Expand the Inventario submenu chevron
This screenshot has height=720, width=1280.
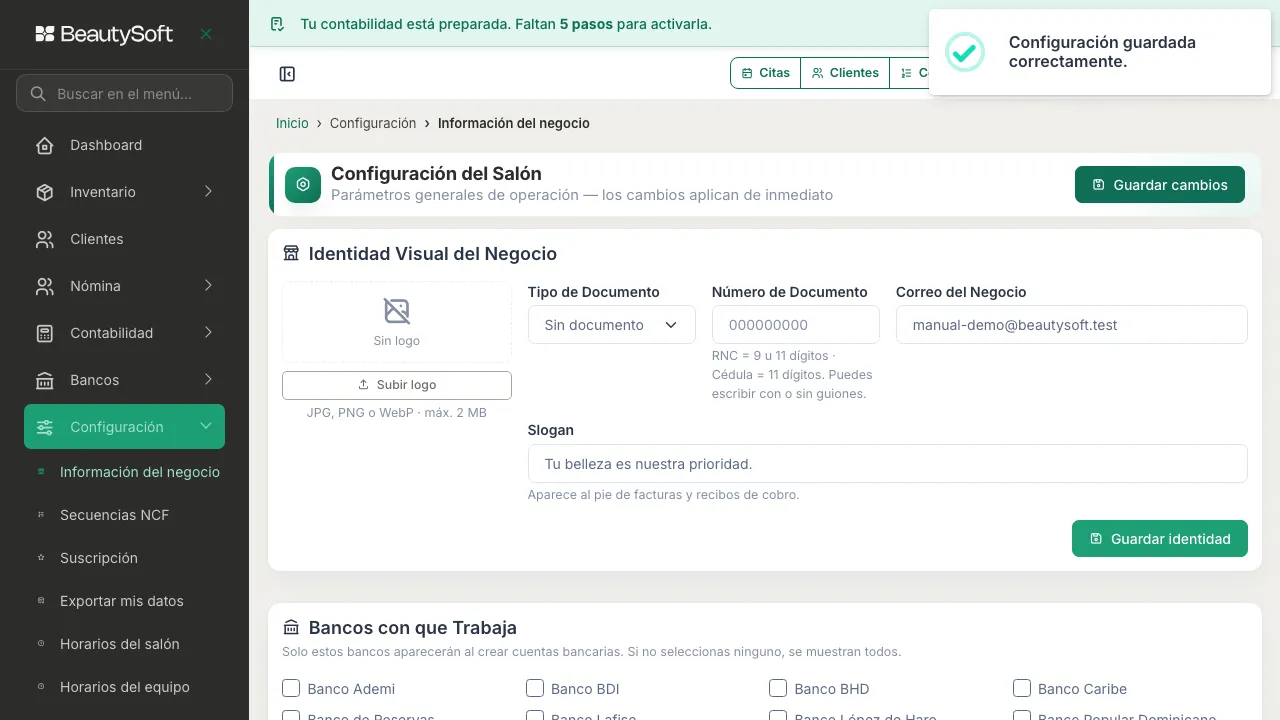pyautogui.click(x=208, y=191)
